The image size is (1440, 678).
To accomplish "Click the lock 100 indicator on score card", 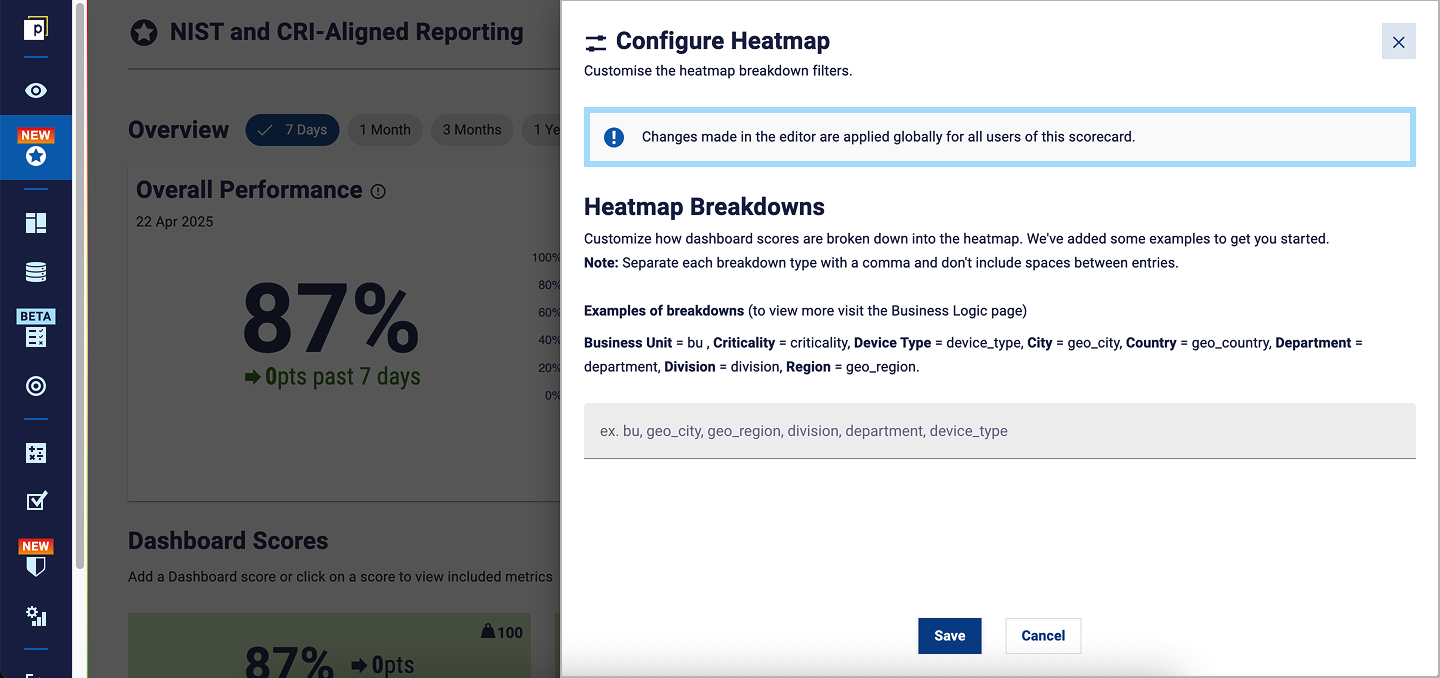I will [x=502, y=632].
